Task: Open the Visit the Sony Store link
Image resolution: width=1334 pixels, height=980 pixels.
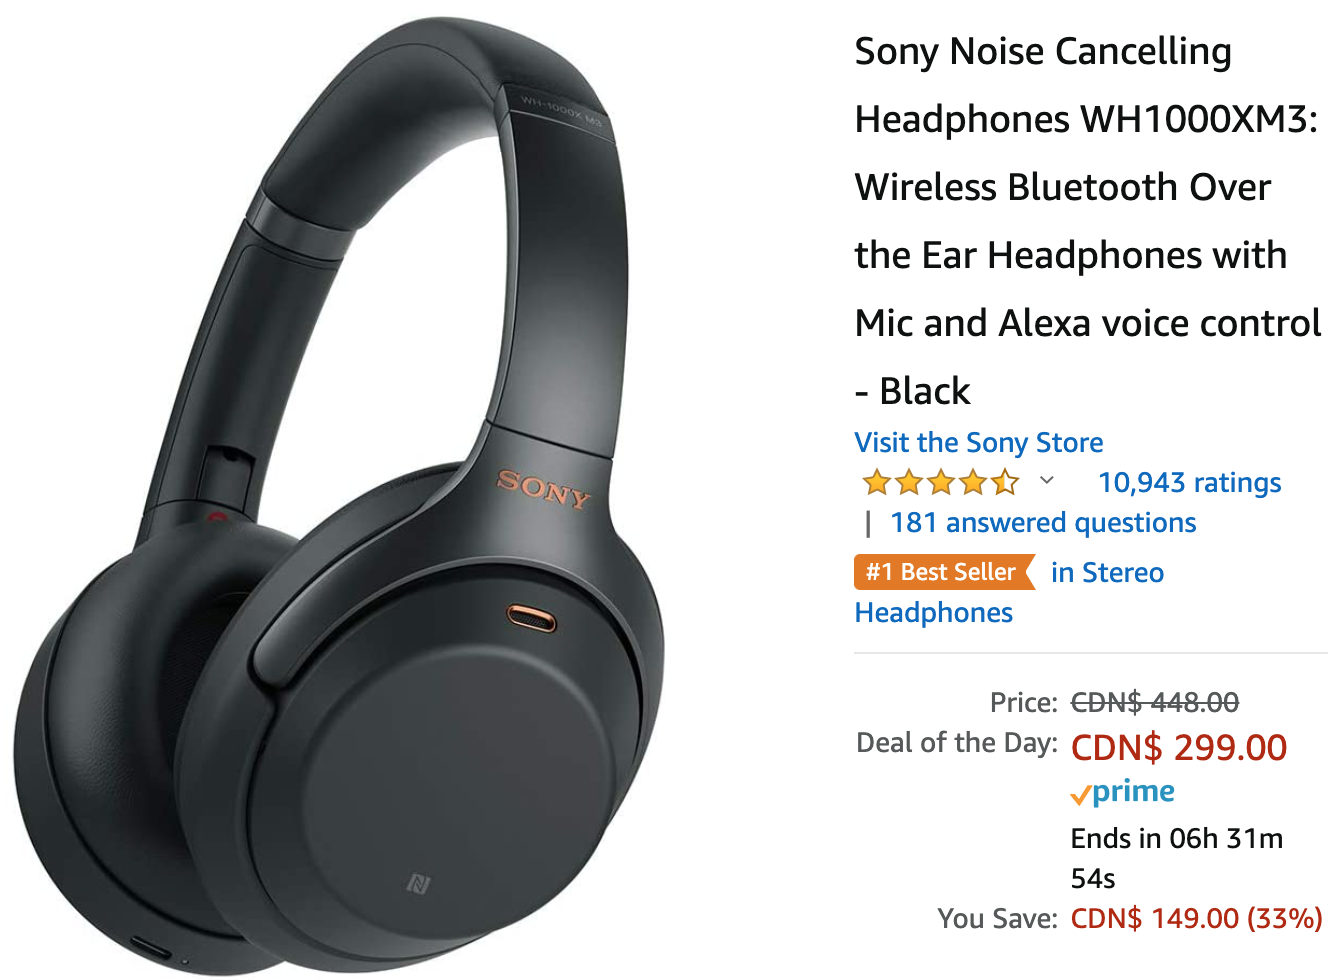Action: tap(978, 442)
